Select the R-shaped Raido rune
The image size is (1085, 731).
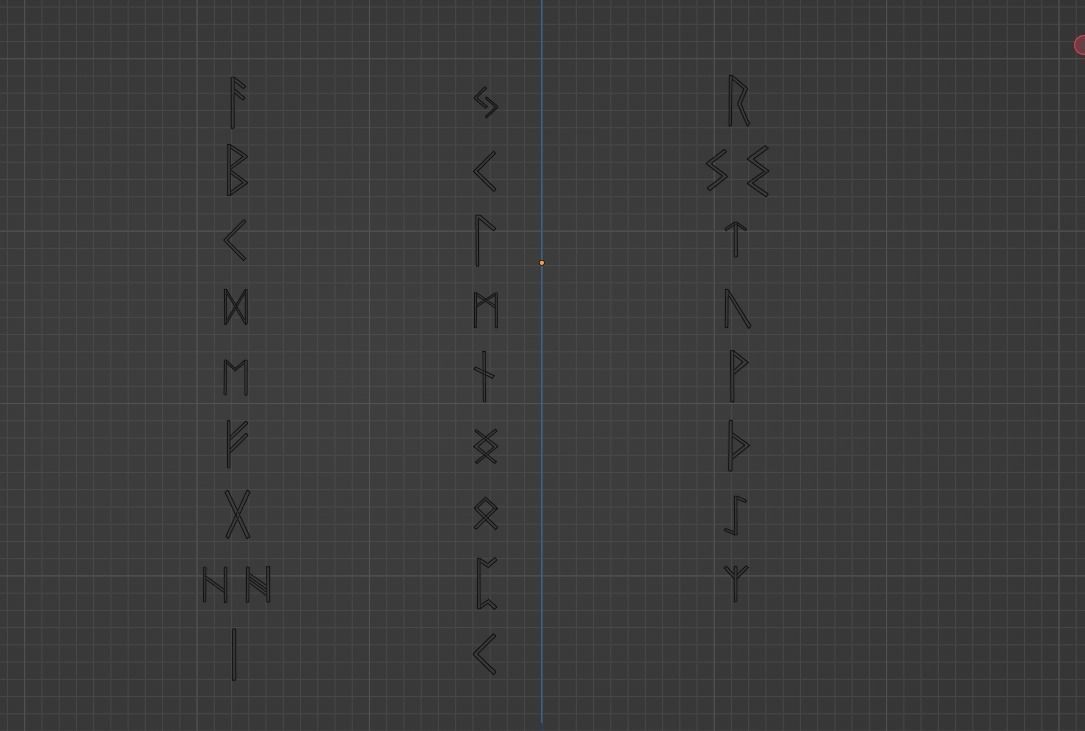pos(739,101)
